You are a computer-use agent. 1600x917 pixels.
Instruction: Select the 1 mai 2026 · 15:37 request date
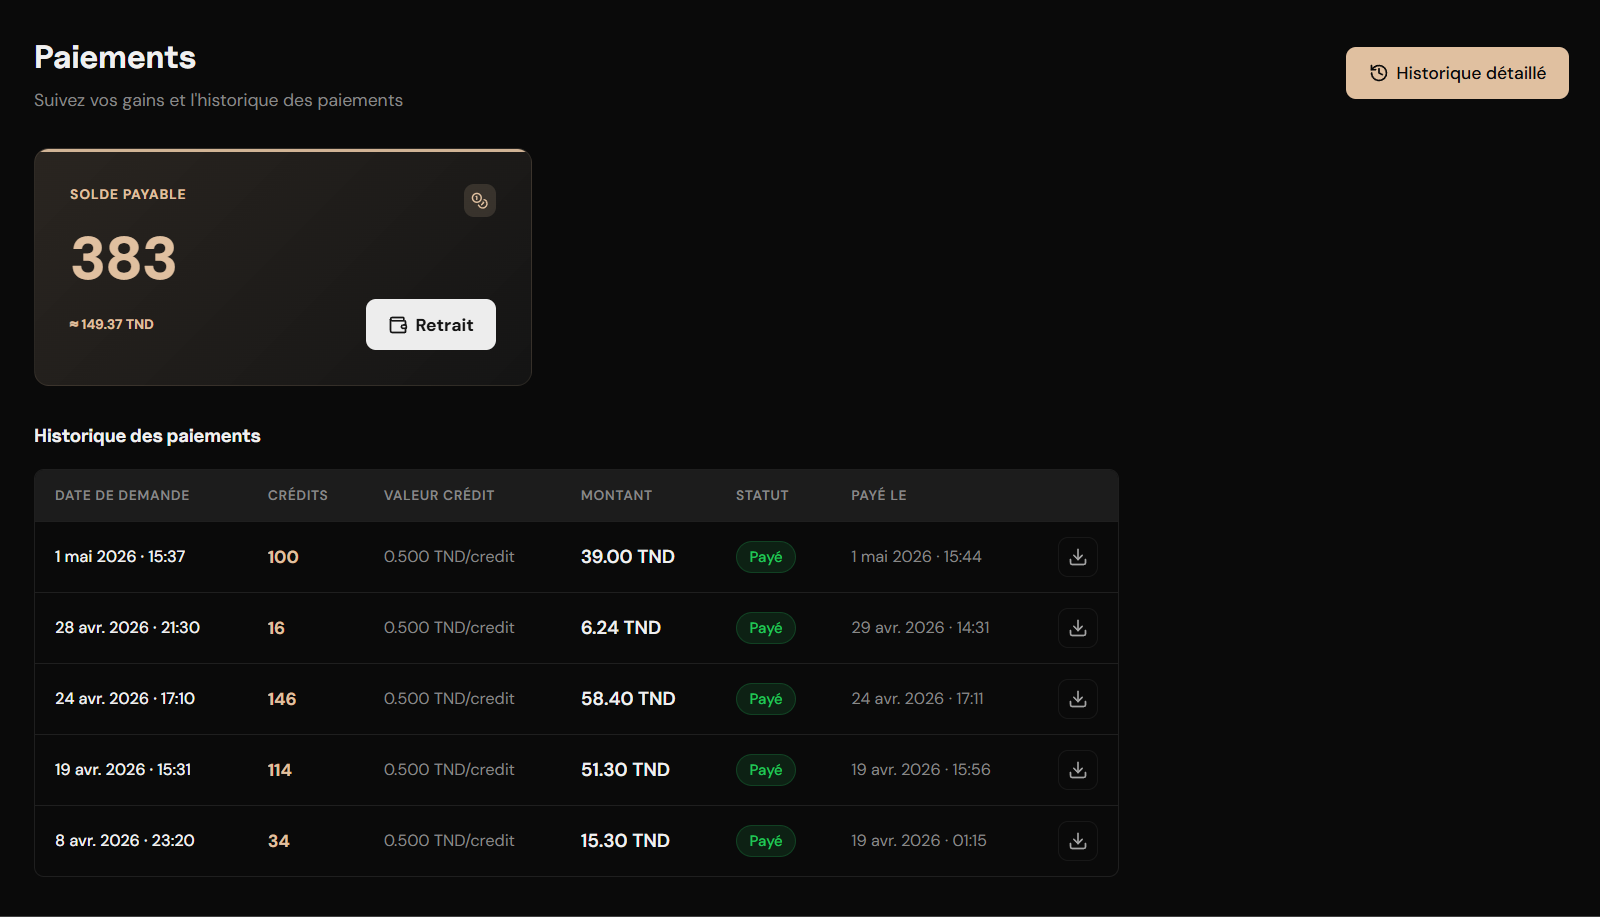120,557
